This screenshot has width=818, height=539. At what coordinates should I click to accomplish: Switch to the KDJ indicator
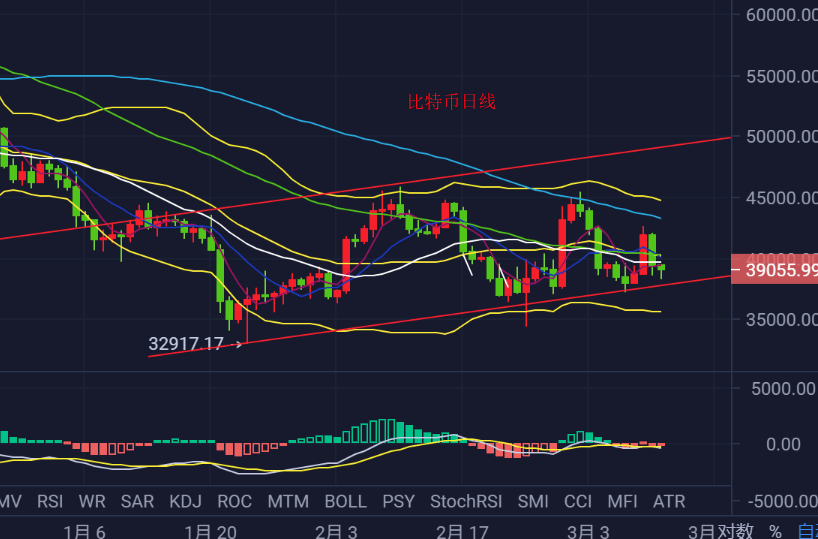[185, 501]
